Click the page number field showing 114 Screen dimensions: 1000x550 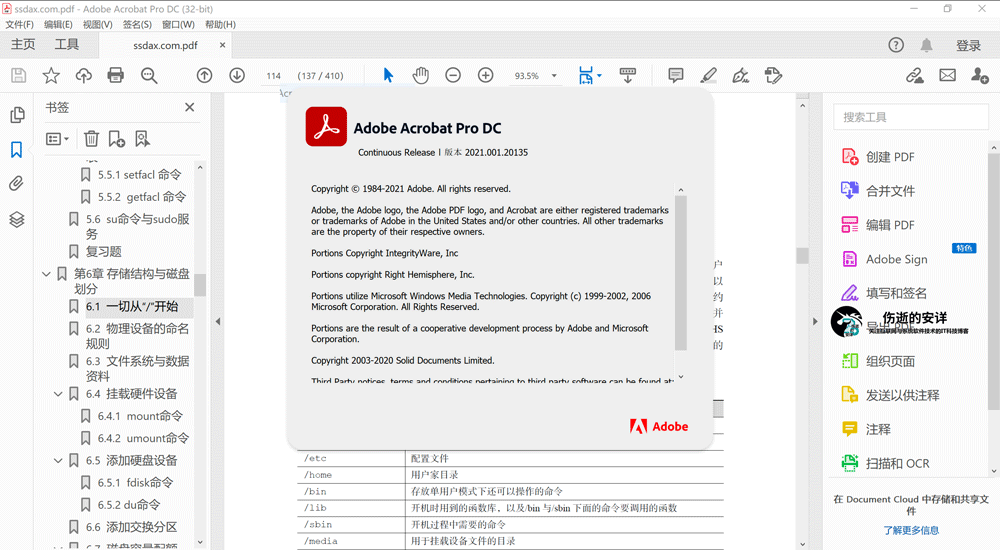(274, 75)
